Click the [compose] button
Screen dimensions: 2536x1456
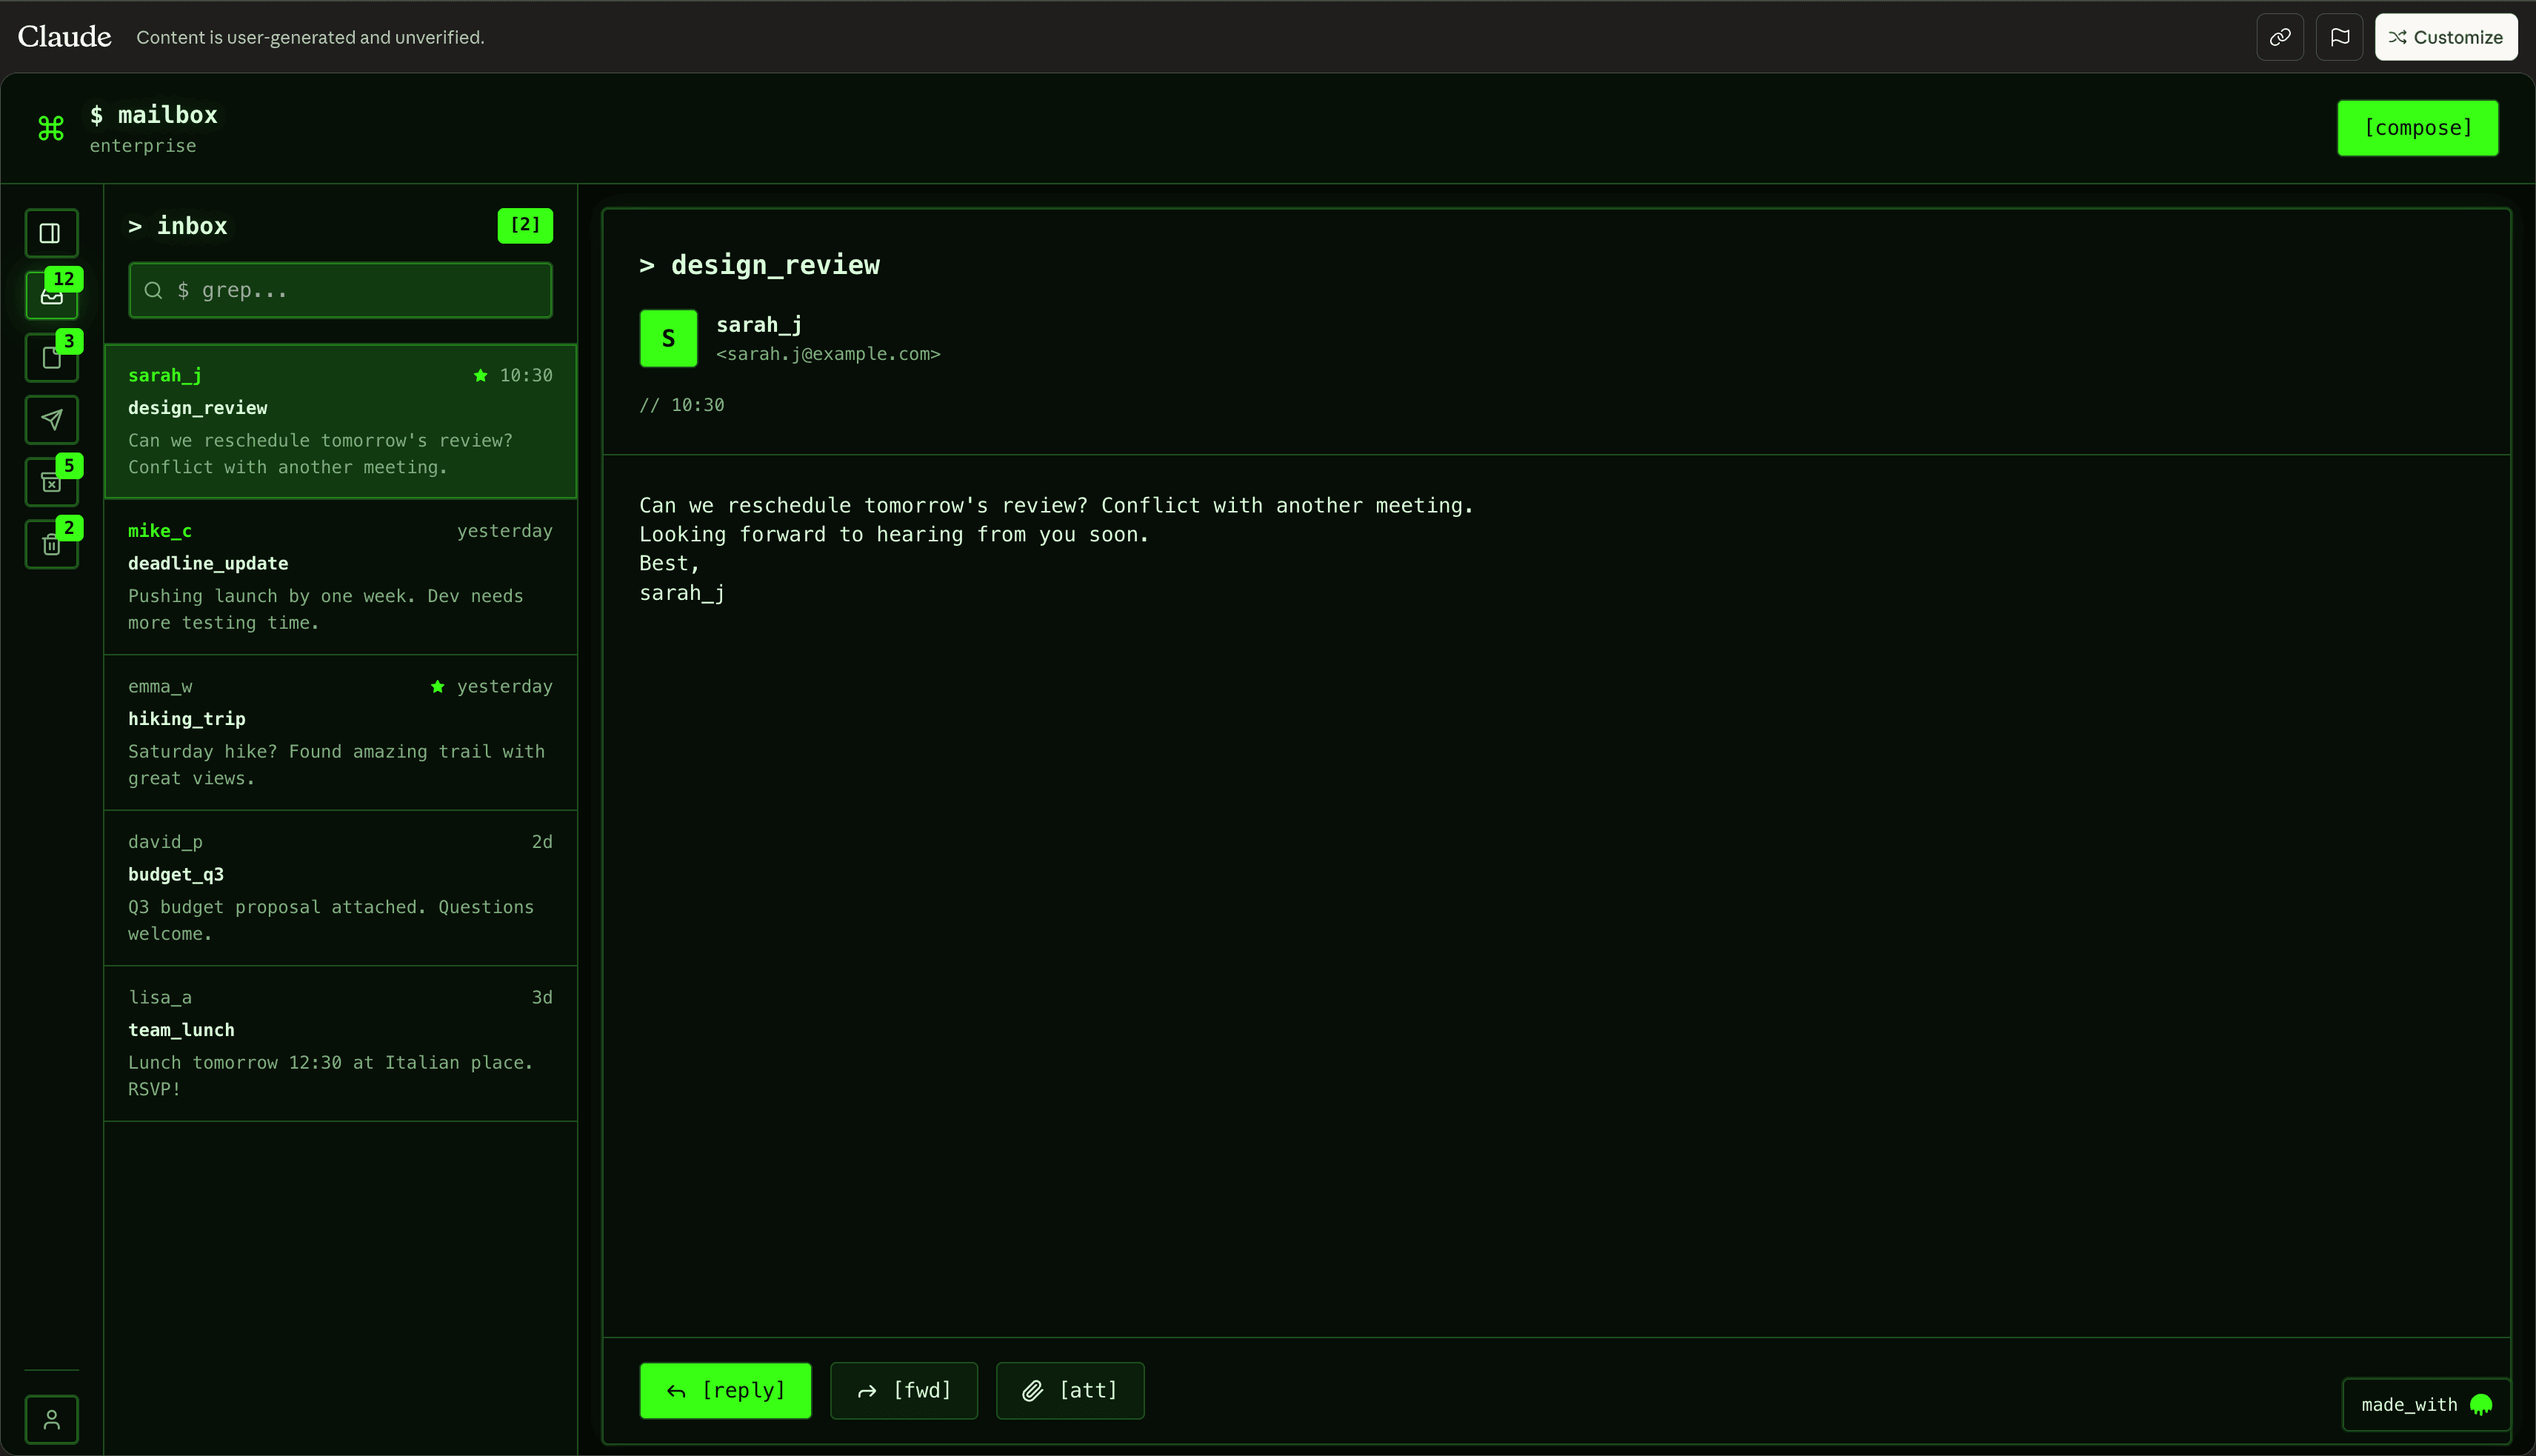pyautogui.click(x=2417, y=128)
